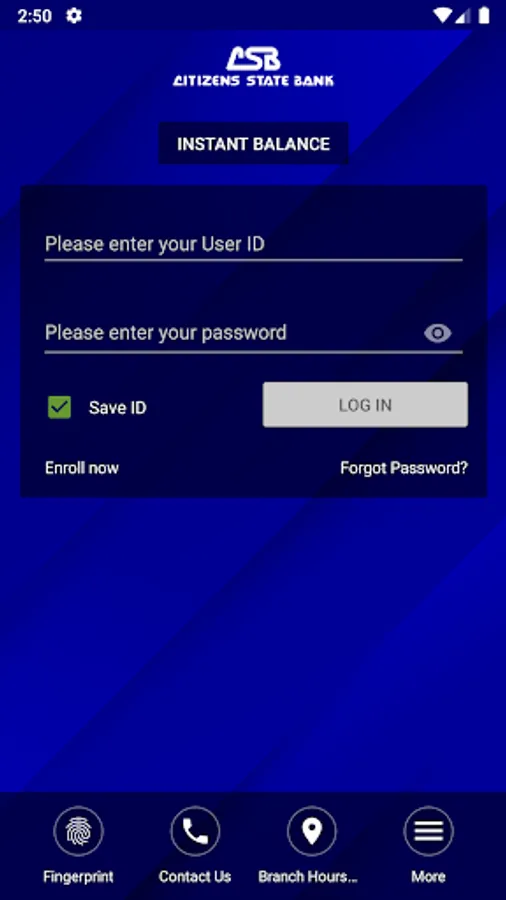Viewport: 506px width, 900px height.
Task: Select the Contact Us label
Action: [195, 876]
